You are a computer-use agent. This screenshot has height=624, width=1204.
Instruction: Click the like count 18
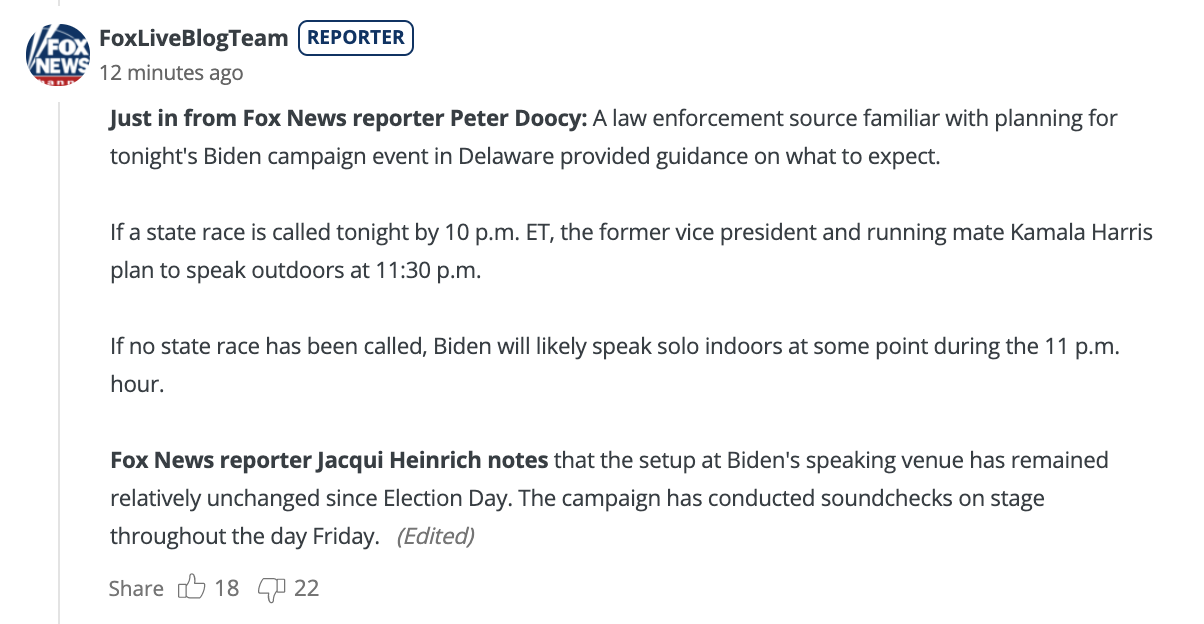tap(227, 588)
